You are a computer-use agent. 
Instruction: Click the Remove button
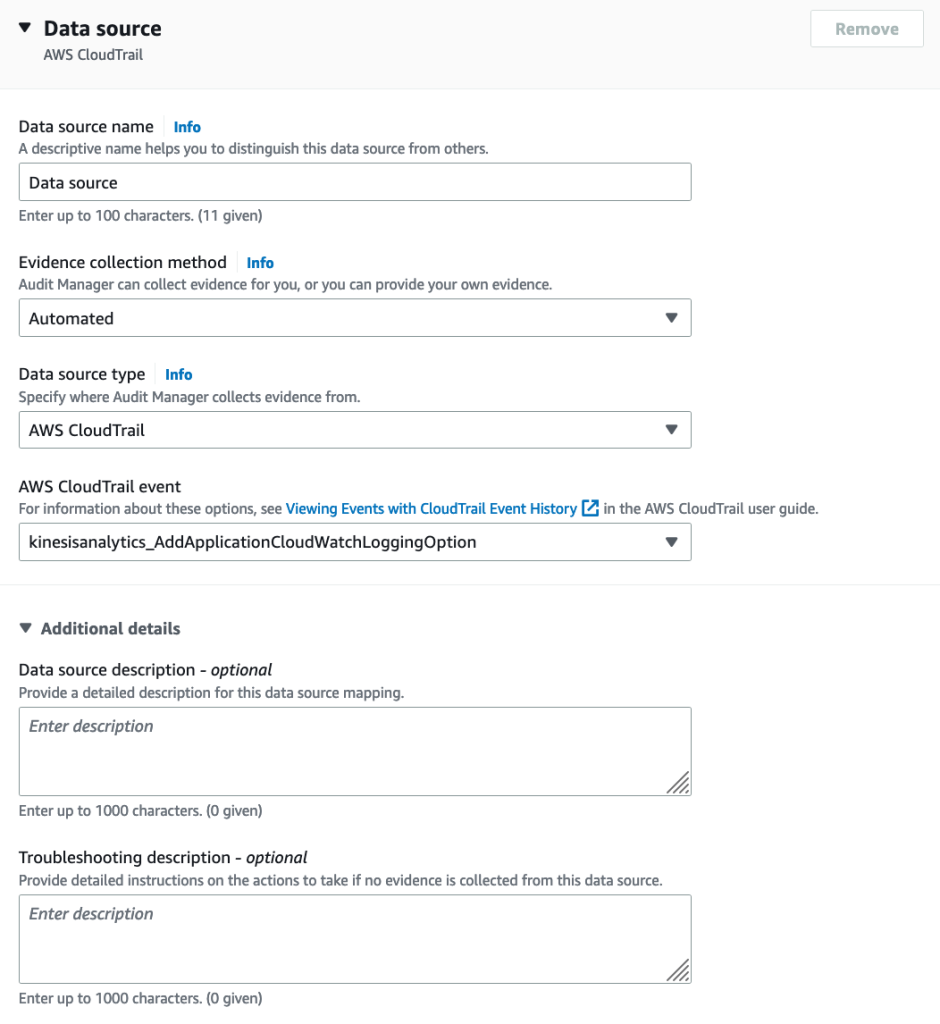(x=866, y=28)
